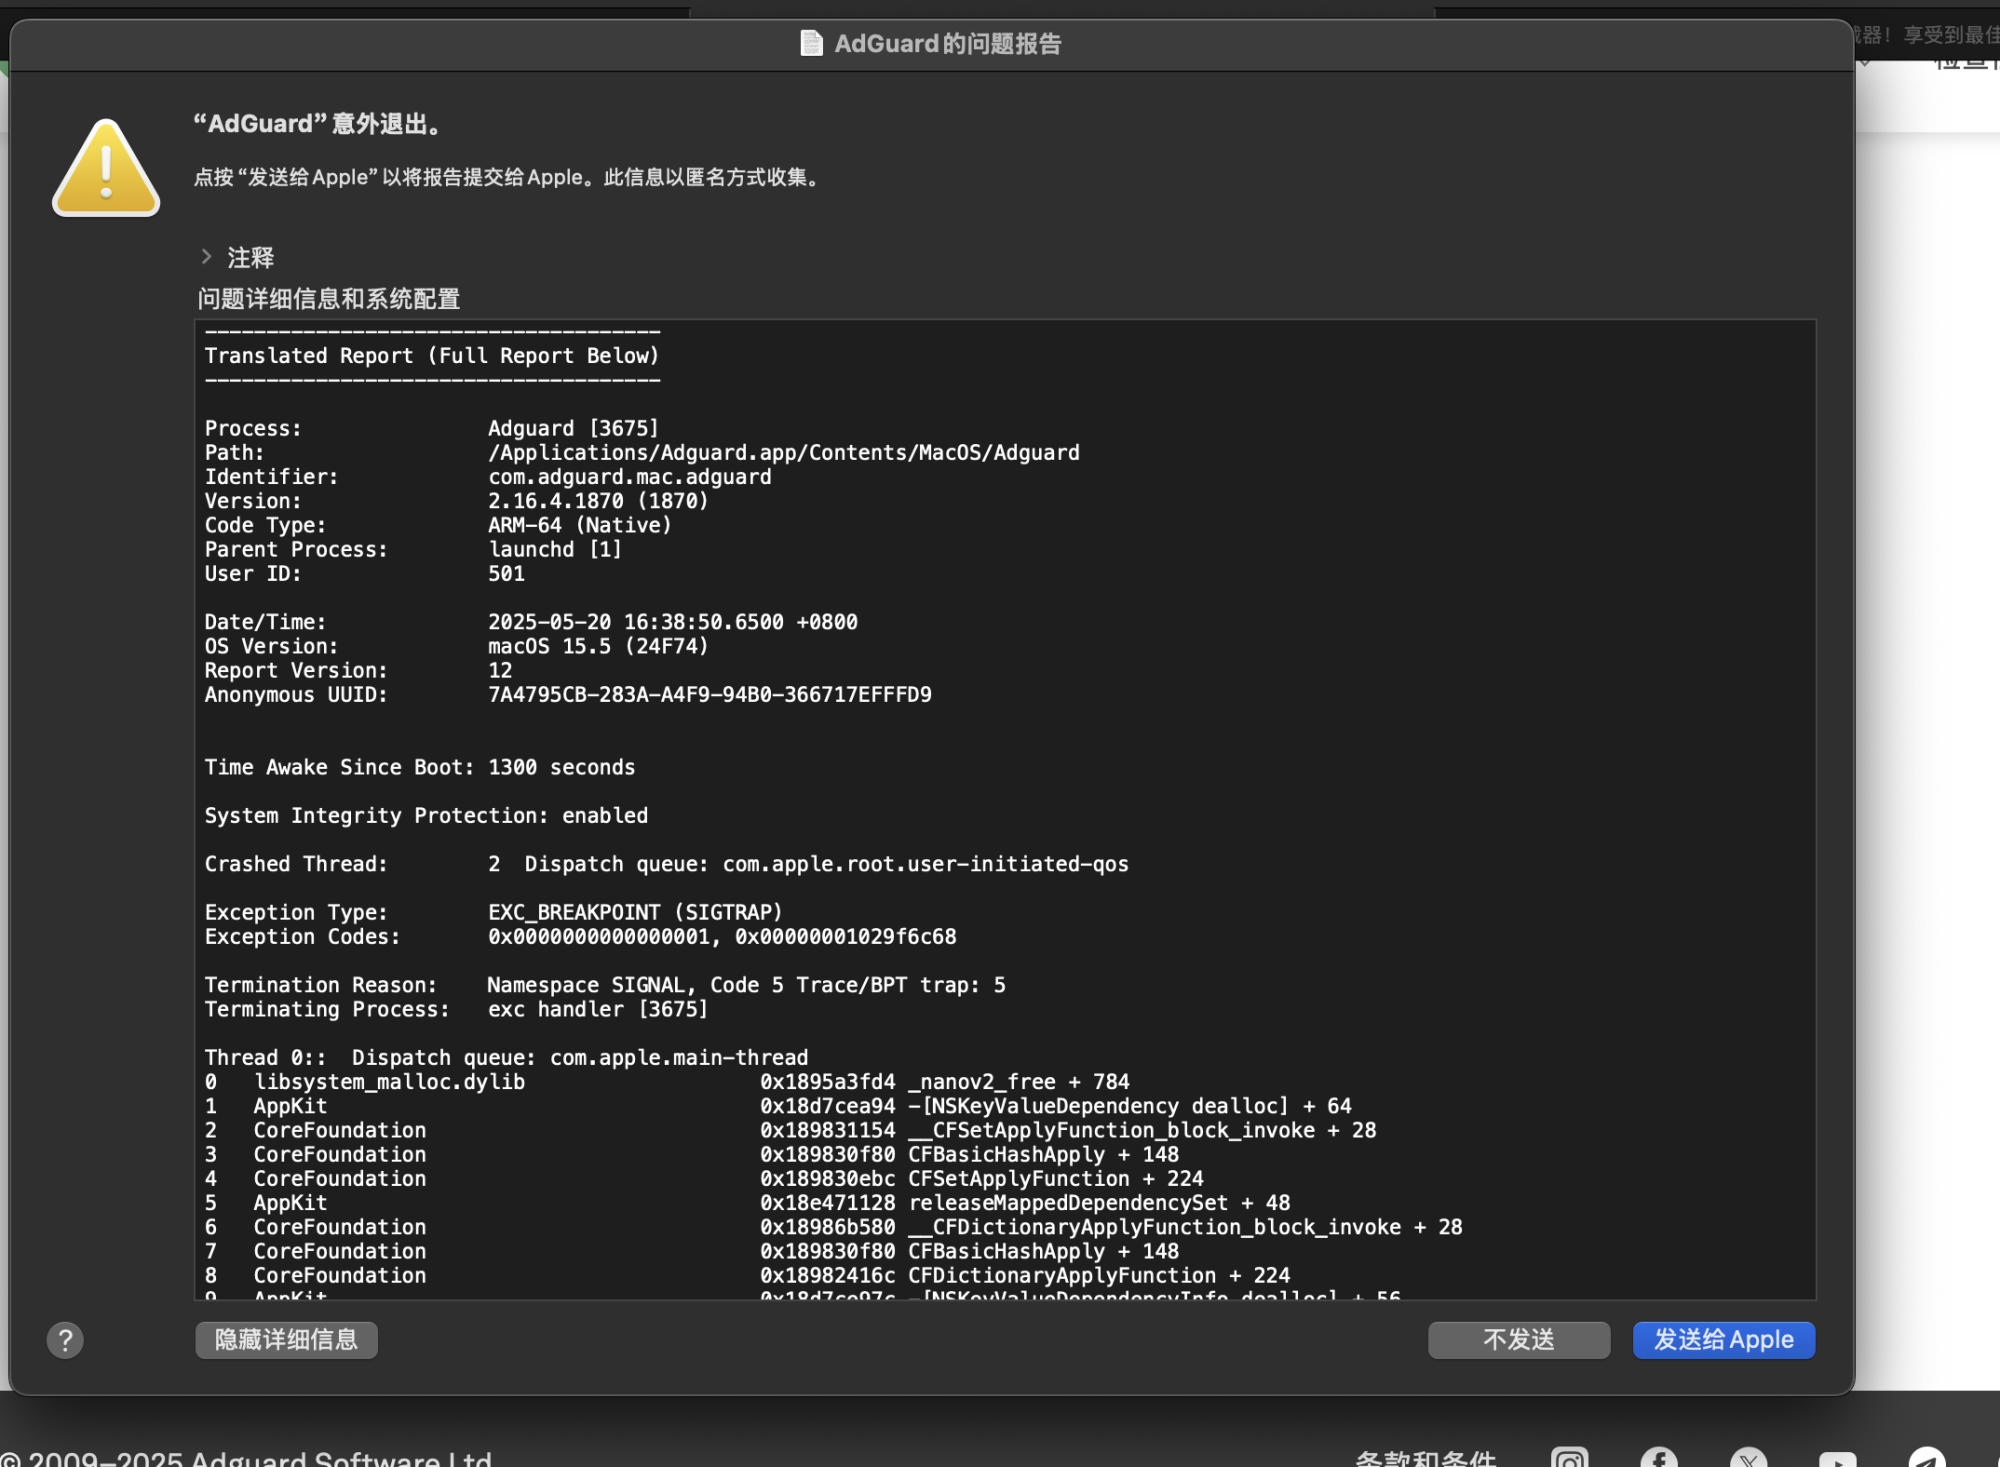The height and width of the screenshot is (1467, 2000).
Task: Click the 问题详细信息和系统配置 heading
Action: click(328, 299)
